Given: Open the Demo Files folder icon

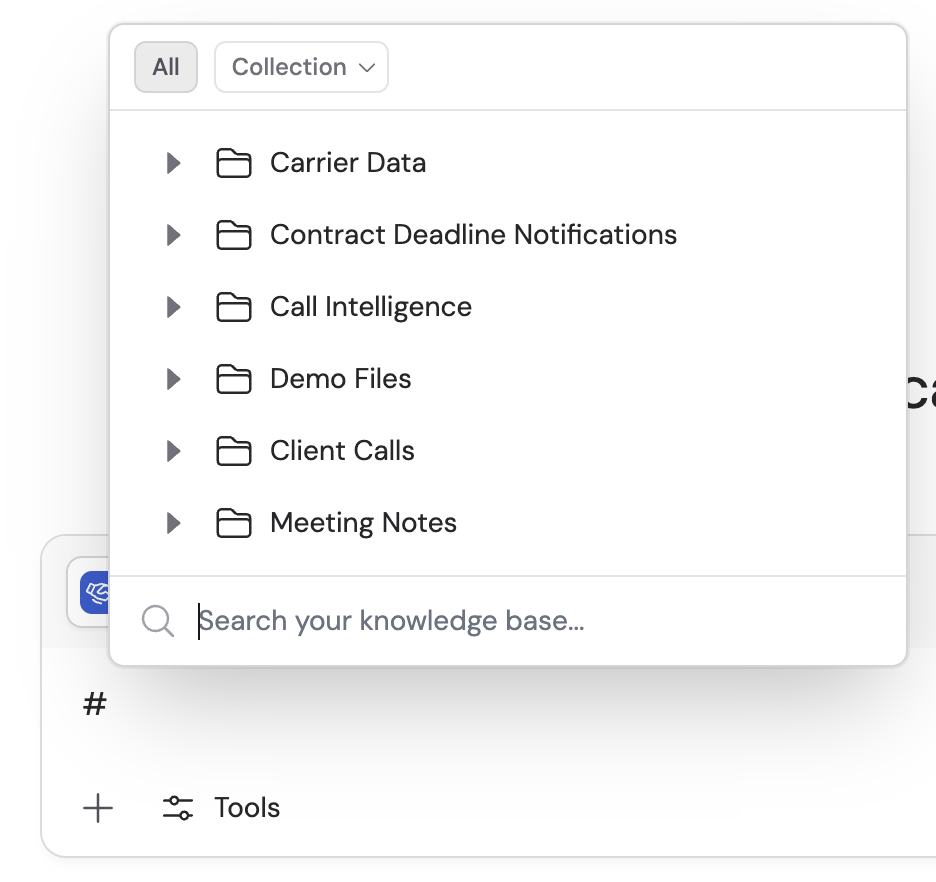Looking at the screenshot, I should click(x=234, y=379).
